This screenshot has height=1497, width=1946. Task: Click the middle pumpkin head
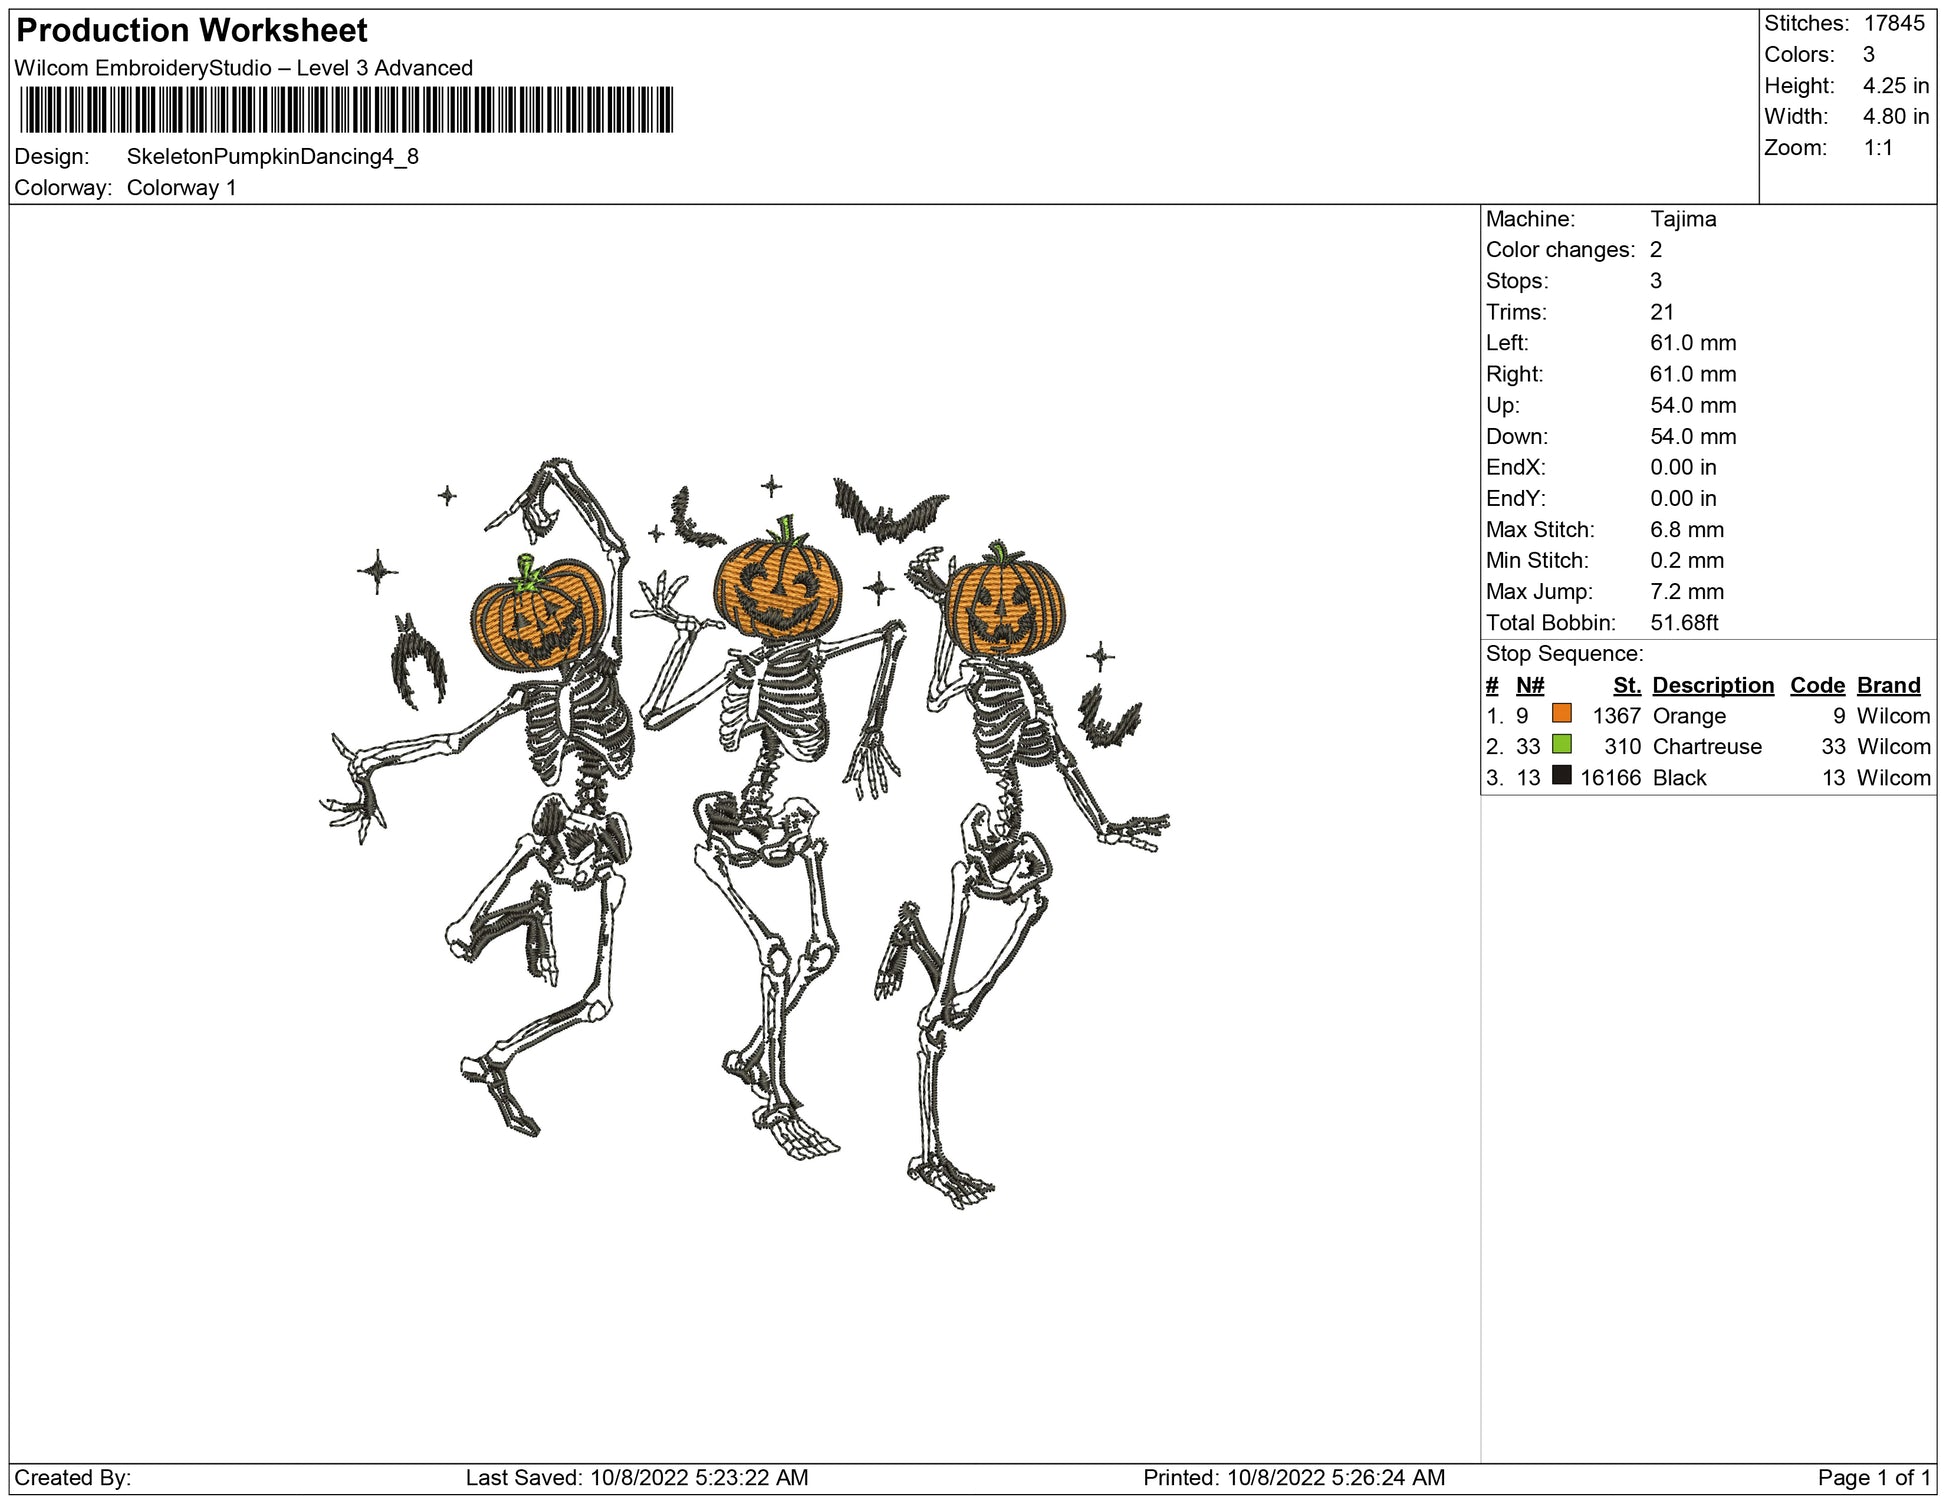[778, 588]
